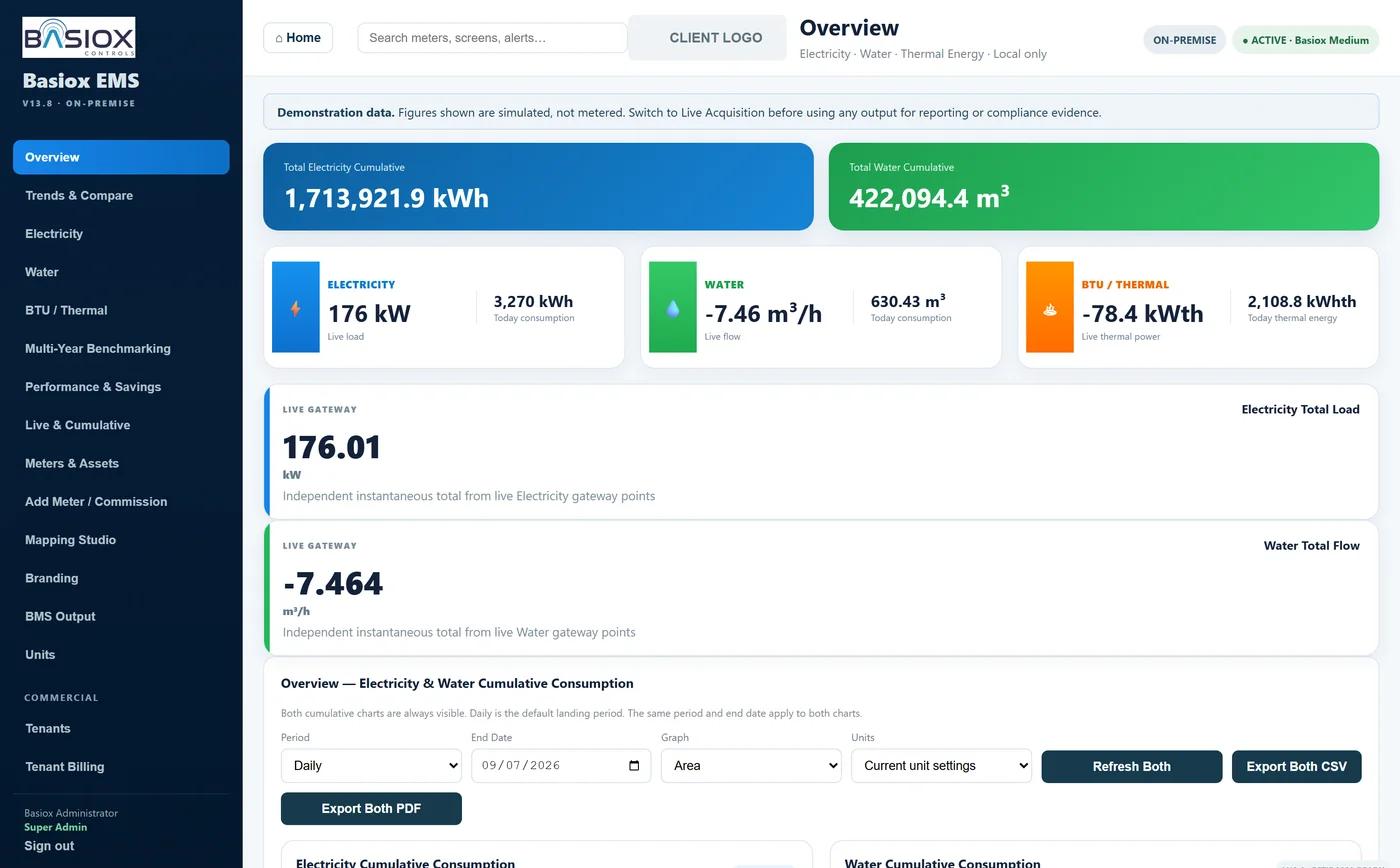The image size is (1400, 868).
Task: Click the CLIENT LOGO placeholder
Action: coord(708,38)
